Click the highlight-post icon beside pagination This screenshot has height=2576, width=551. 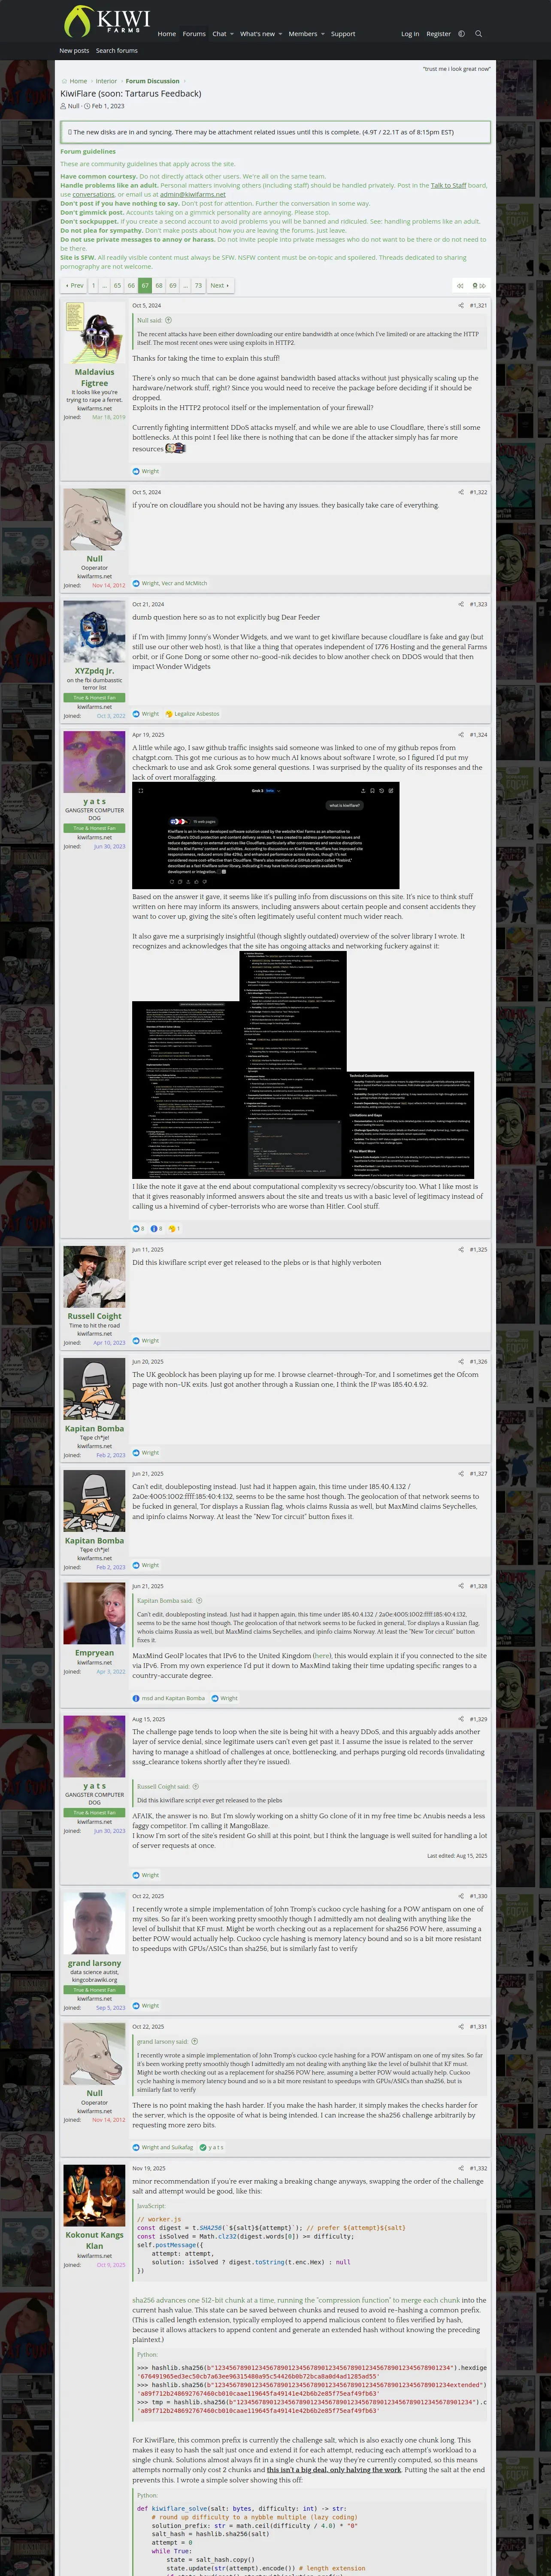(474, 285)
